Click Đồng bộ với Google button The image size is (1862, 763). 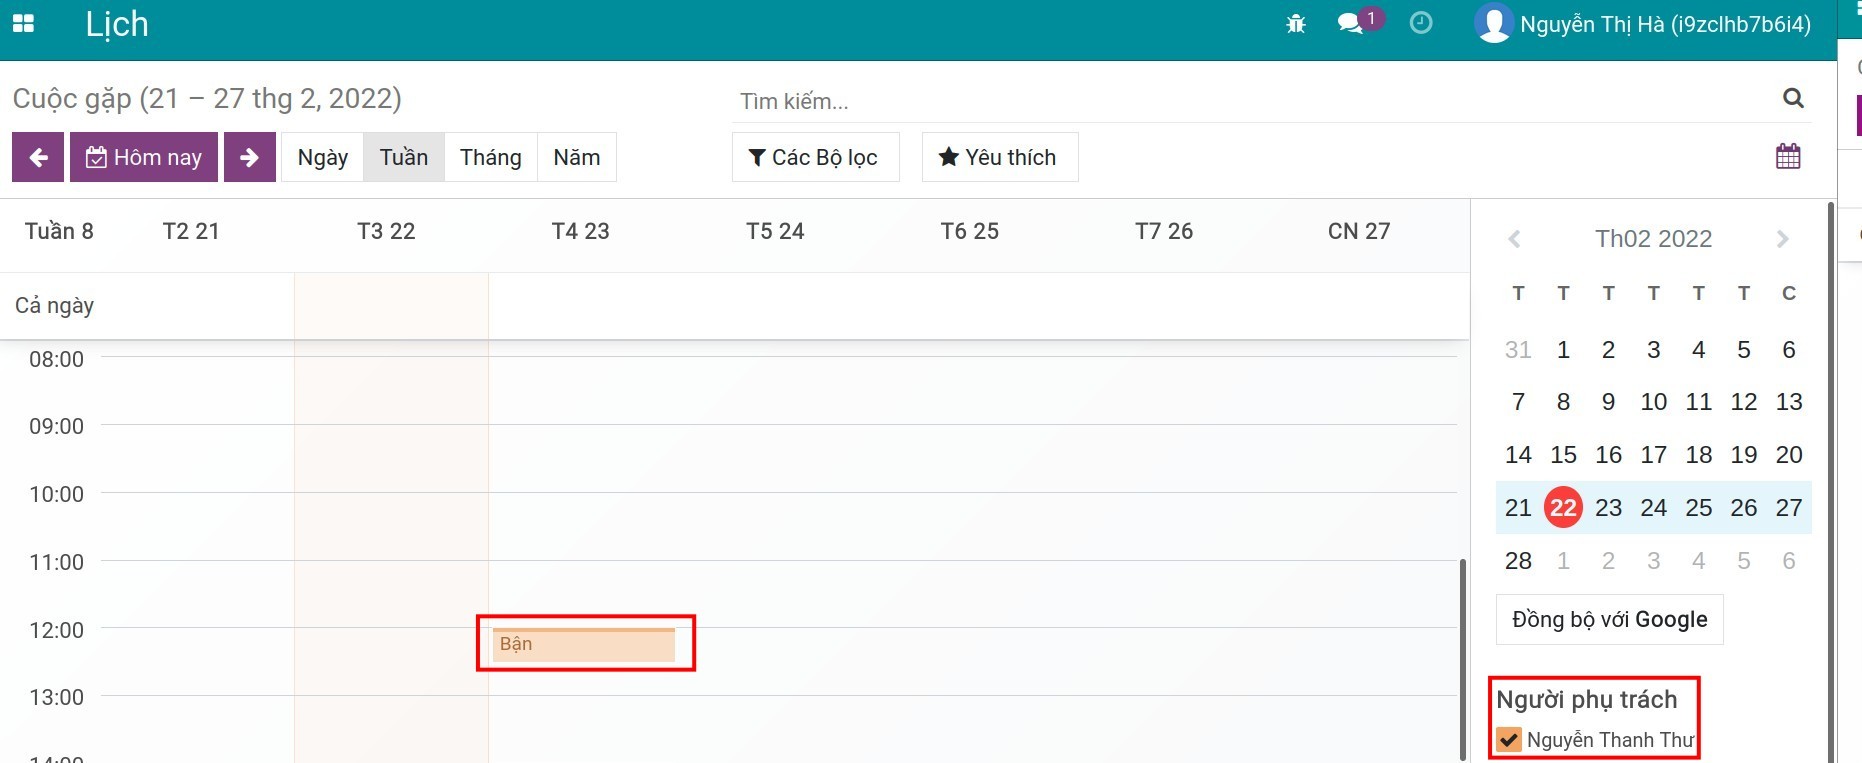pyautogui.click(x=1609, y=620)
